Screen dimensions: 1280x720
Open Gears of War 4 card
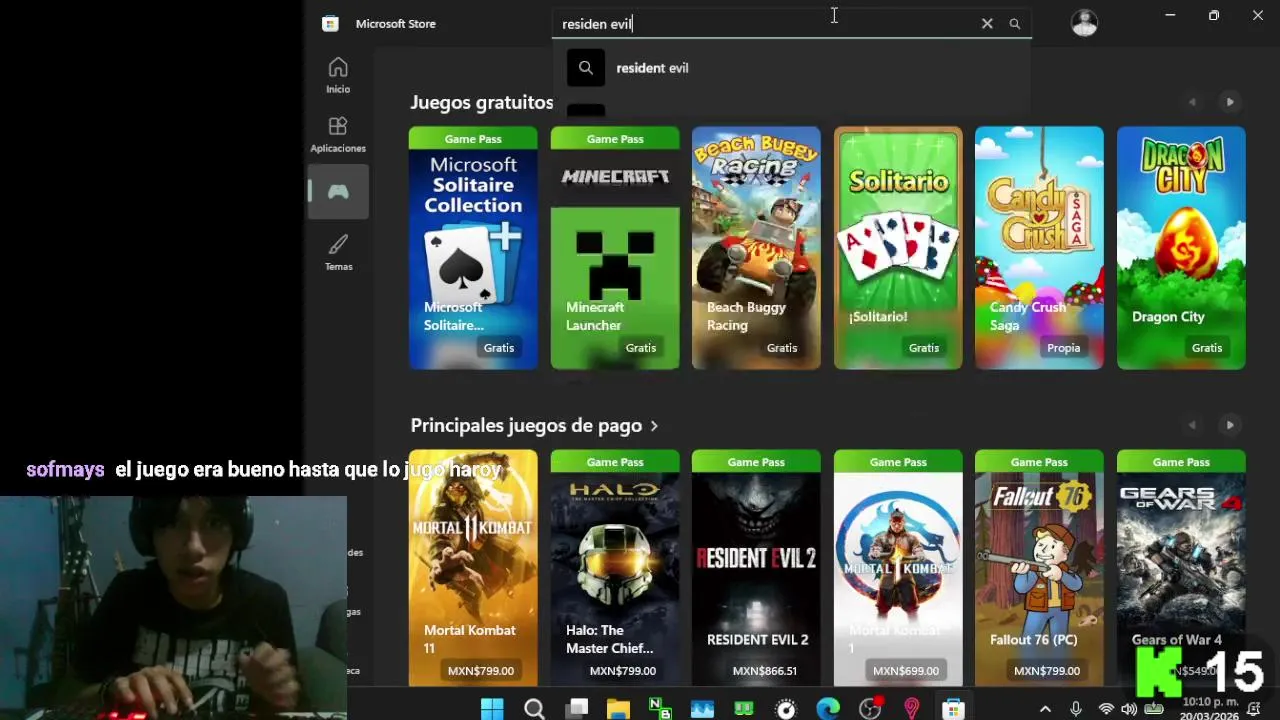[1181, 568]
